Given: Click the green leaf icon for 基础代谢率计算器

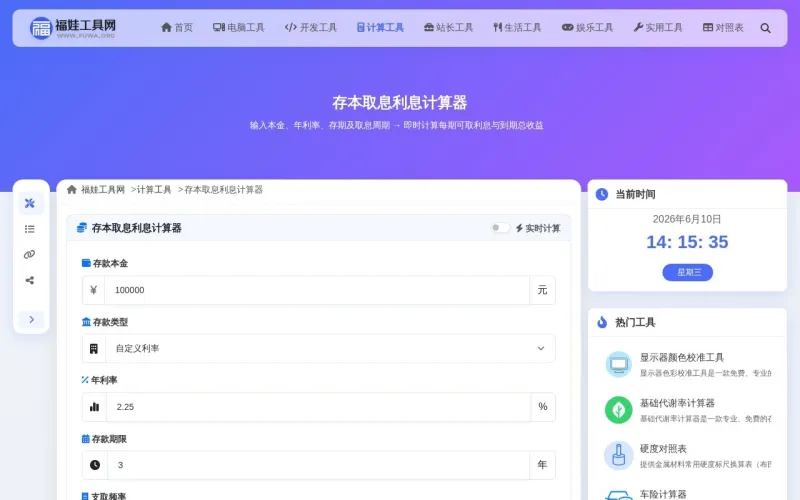Looking at the screenshot, I should [618, 410].
